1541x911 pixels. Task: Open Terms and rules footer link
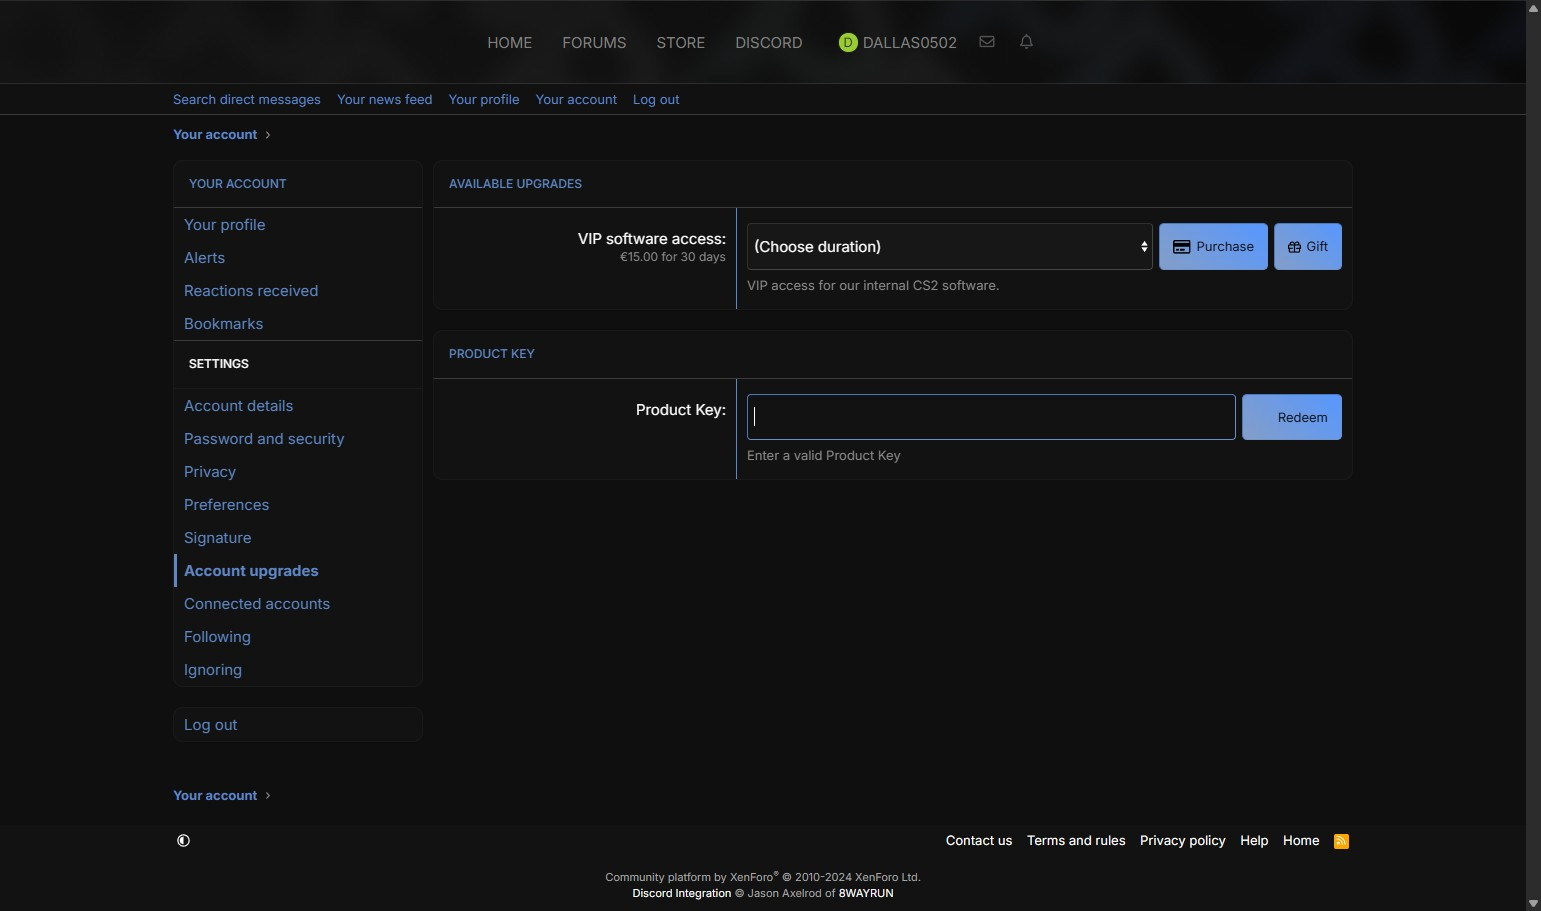1076,841
